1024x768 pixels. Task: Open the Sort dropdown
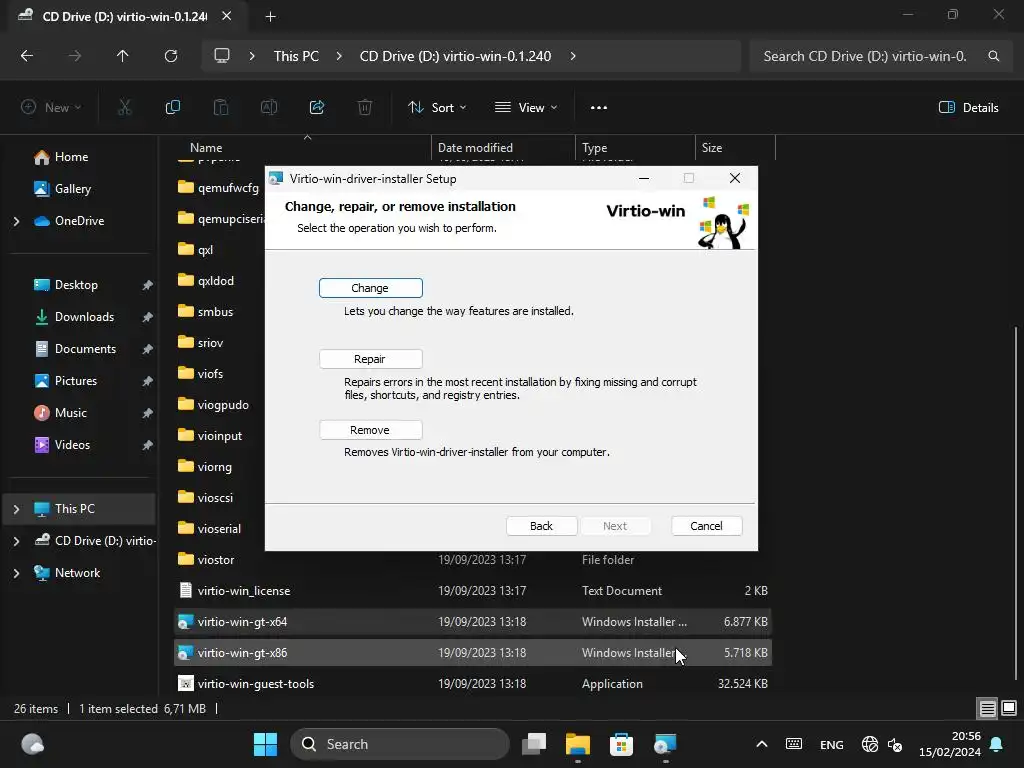pyautogui.click(x=437, y=107)
